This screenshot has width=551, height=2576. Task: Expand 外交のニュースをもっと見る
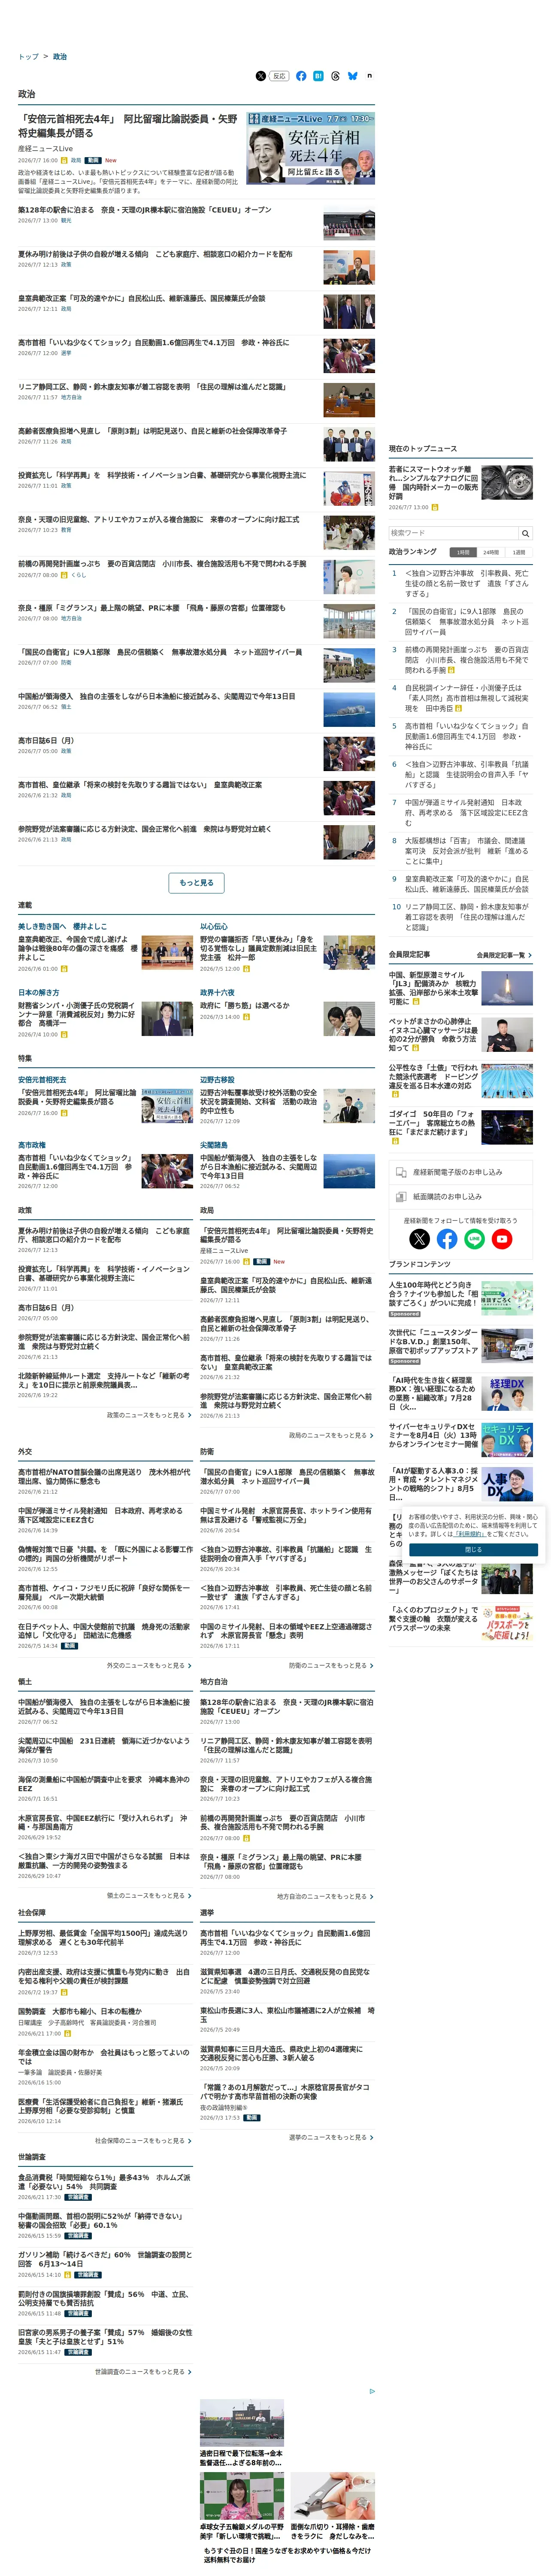coord(149,1665)
